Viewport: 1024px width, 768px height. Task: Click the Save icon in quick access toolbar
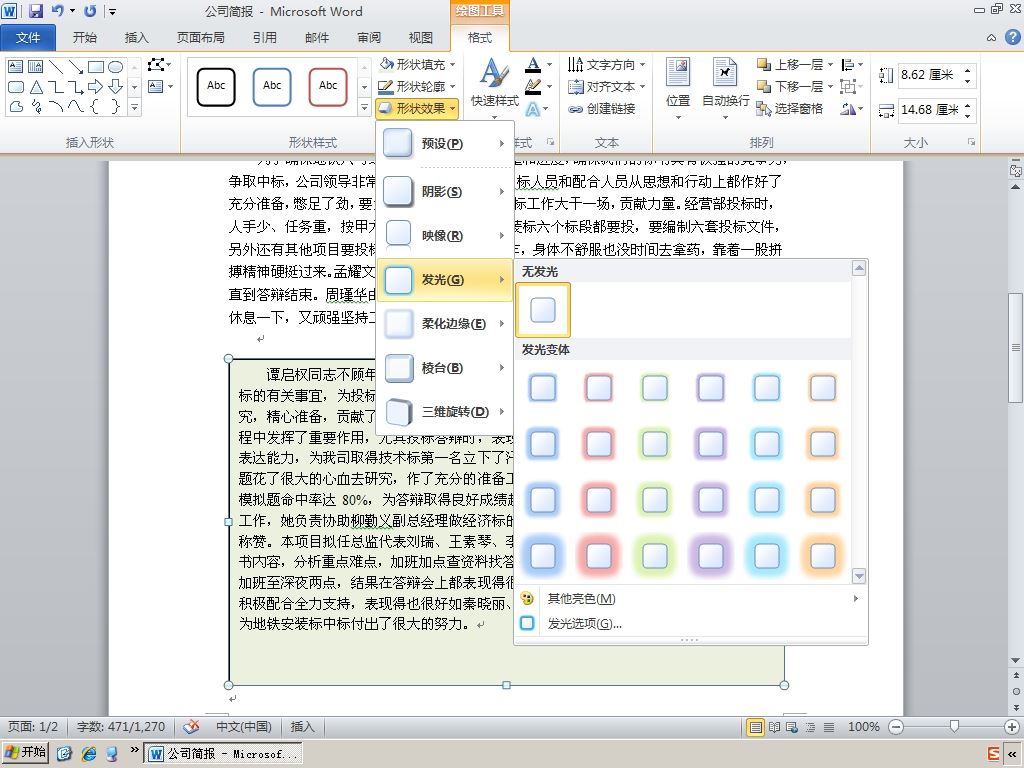coord(35,10)
